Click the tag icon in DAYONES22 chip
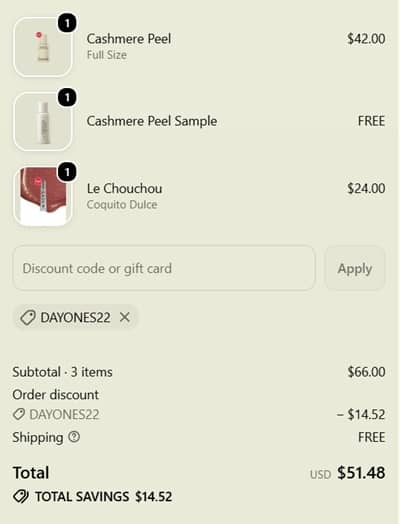 click(28, 317)
